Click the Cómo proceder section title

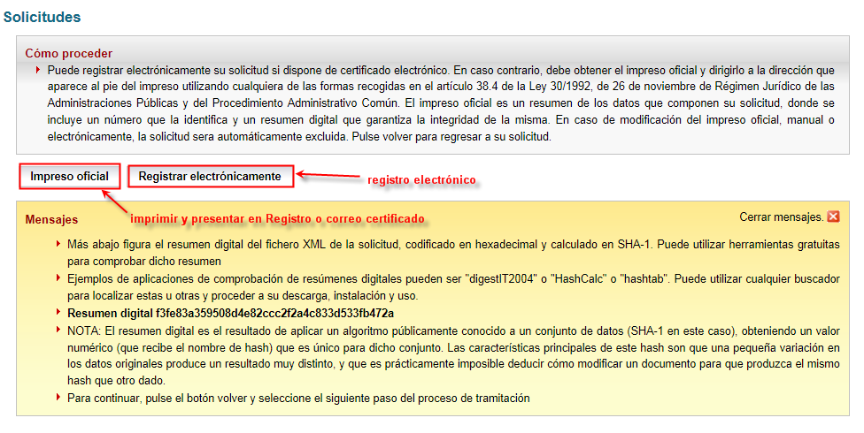pyautogui.click(x=68, y=53)
